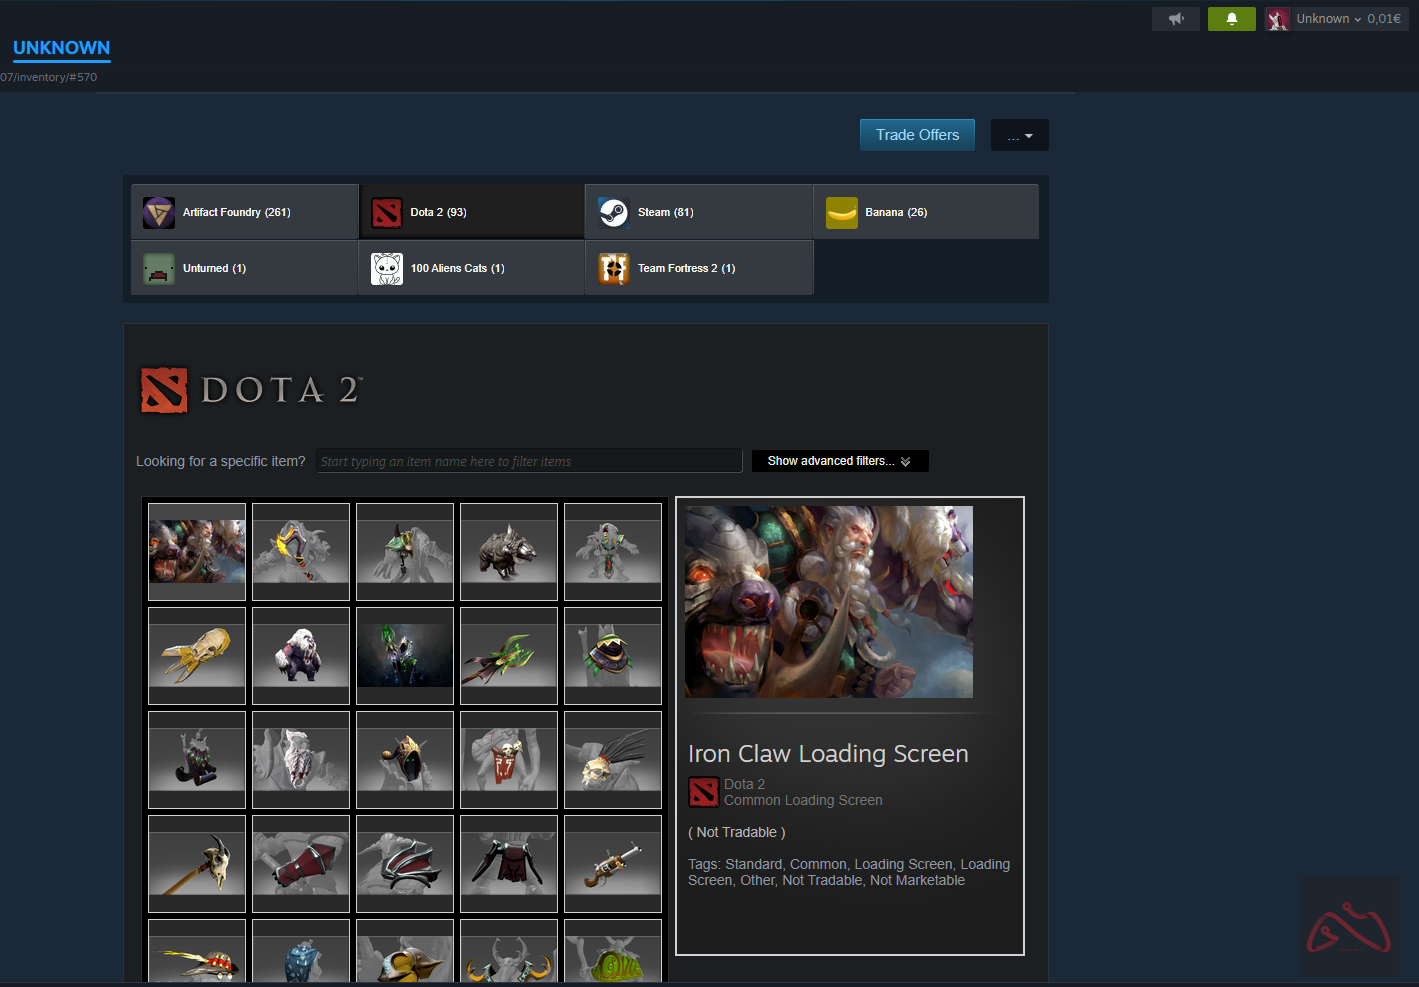This screenshot has height=987, width=1419.
Task: Click the megaphone announcements icon
Action: (1175, 19)
